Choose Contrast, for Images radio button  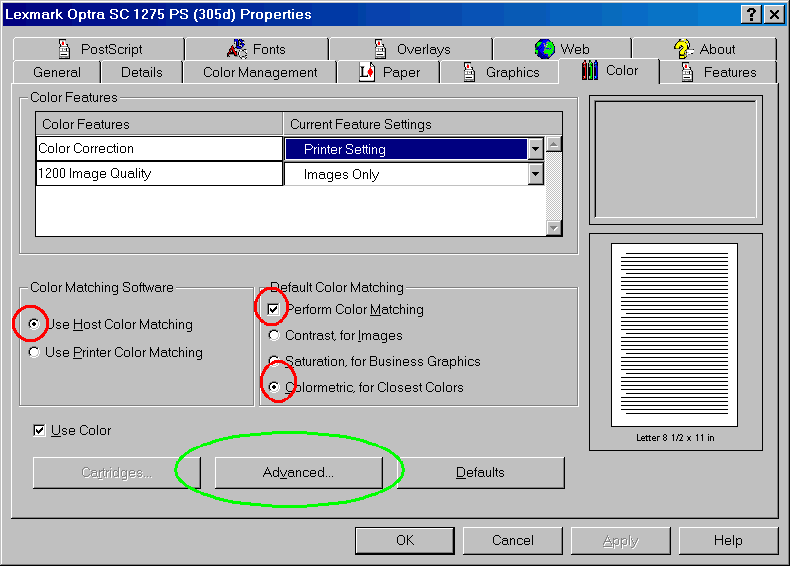coord(274,336)
